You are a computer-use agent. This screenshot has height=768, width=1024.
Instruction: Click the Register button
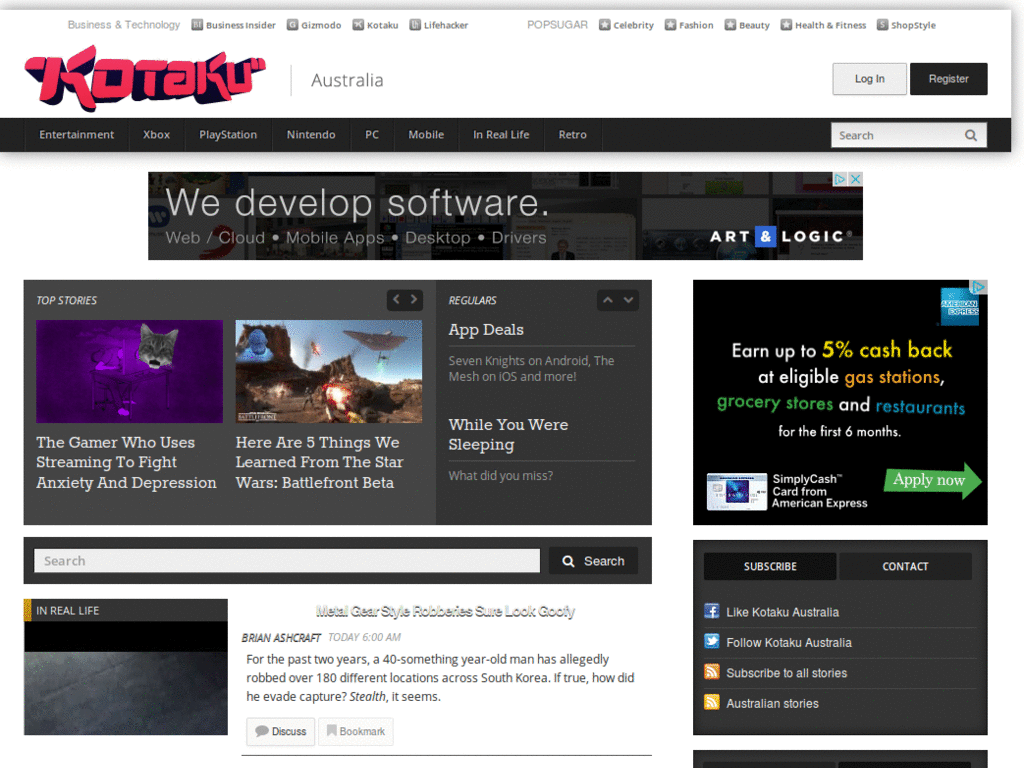[948, 79]
